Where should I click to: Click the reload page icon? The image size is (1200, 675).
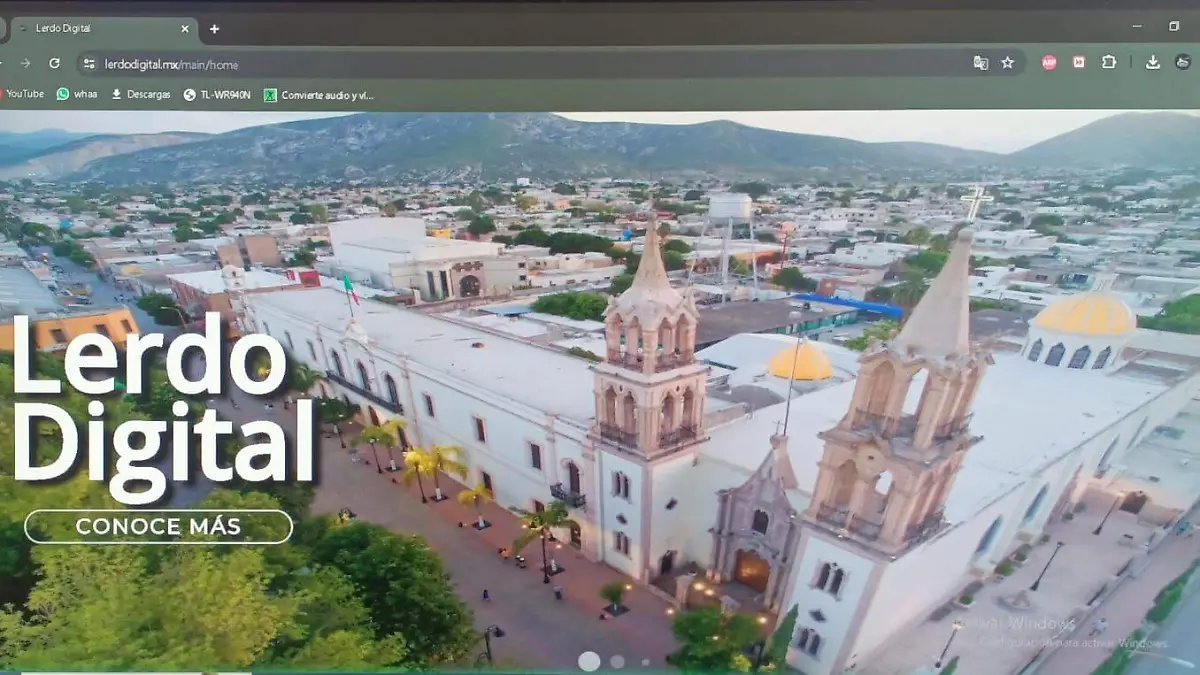point(55,62)
